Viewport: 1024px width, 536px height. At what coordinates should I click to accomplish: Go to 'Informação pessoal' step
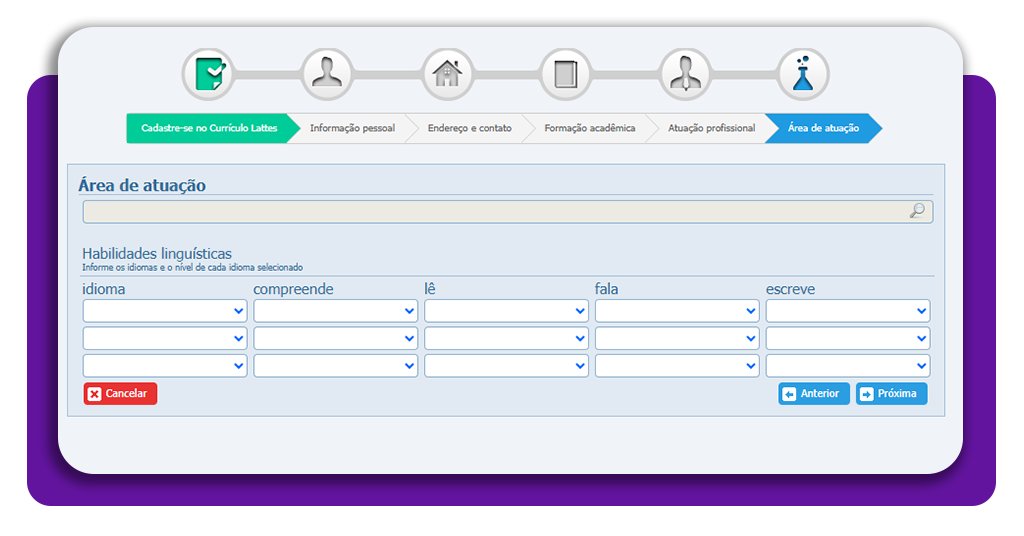pos(352,128)
